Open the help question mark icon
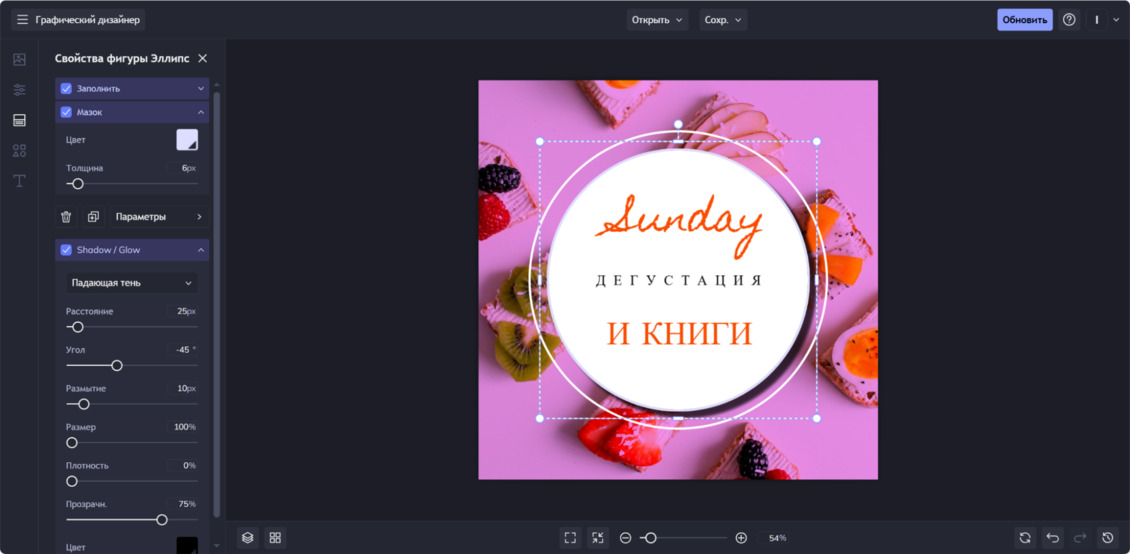 [x=1069, y=19]
